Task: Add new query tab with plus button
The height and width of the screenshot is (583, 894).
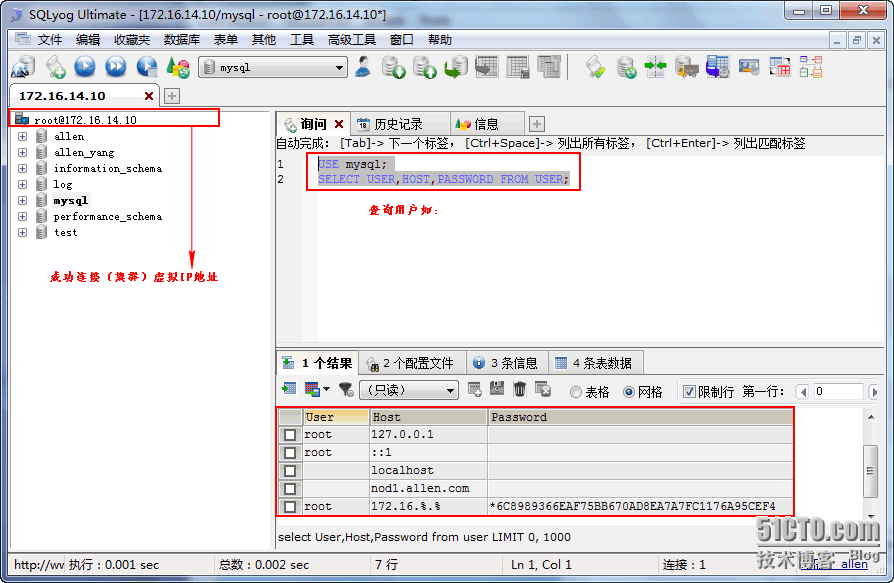Action: [x=537, y=124]
